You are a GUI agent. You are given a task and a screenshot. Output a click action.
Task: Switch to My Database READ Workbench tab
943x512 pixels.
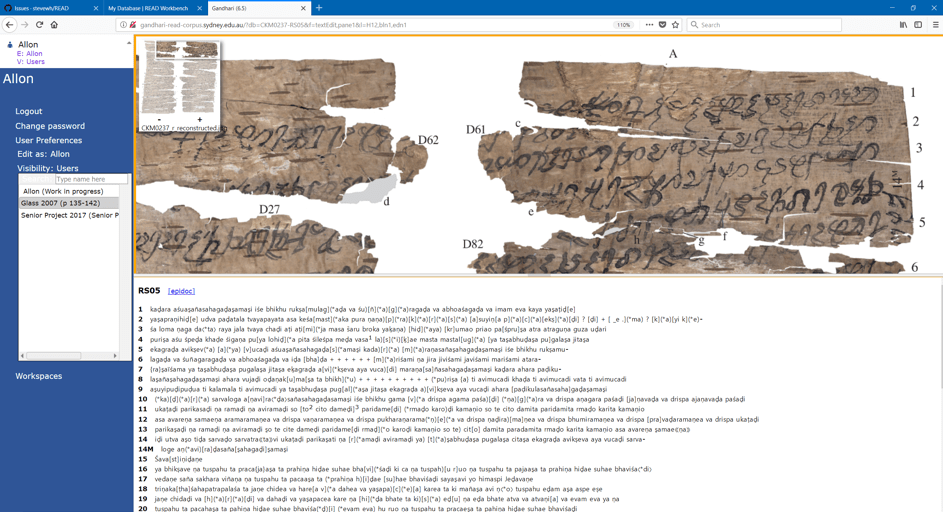148,8
